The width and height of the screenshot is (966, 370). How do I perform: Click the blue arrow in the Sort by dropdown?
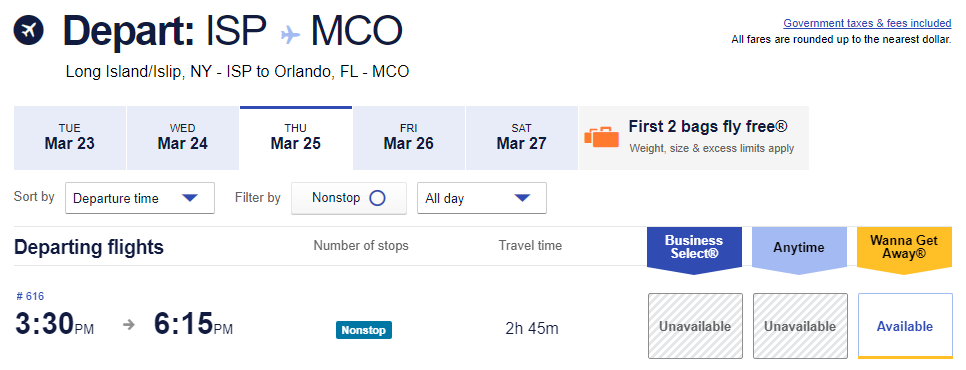(x=190, y=198)
